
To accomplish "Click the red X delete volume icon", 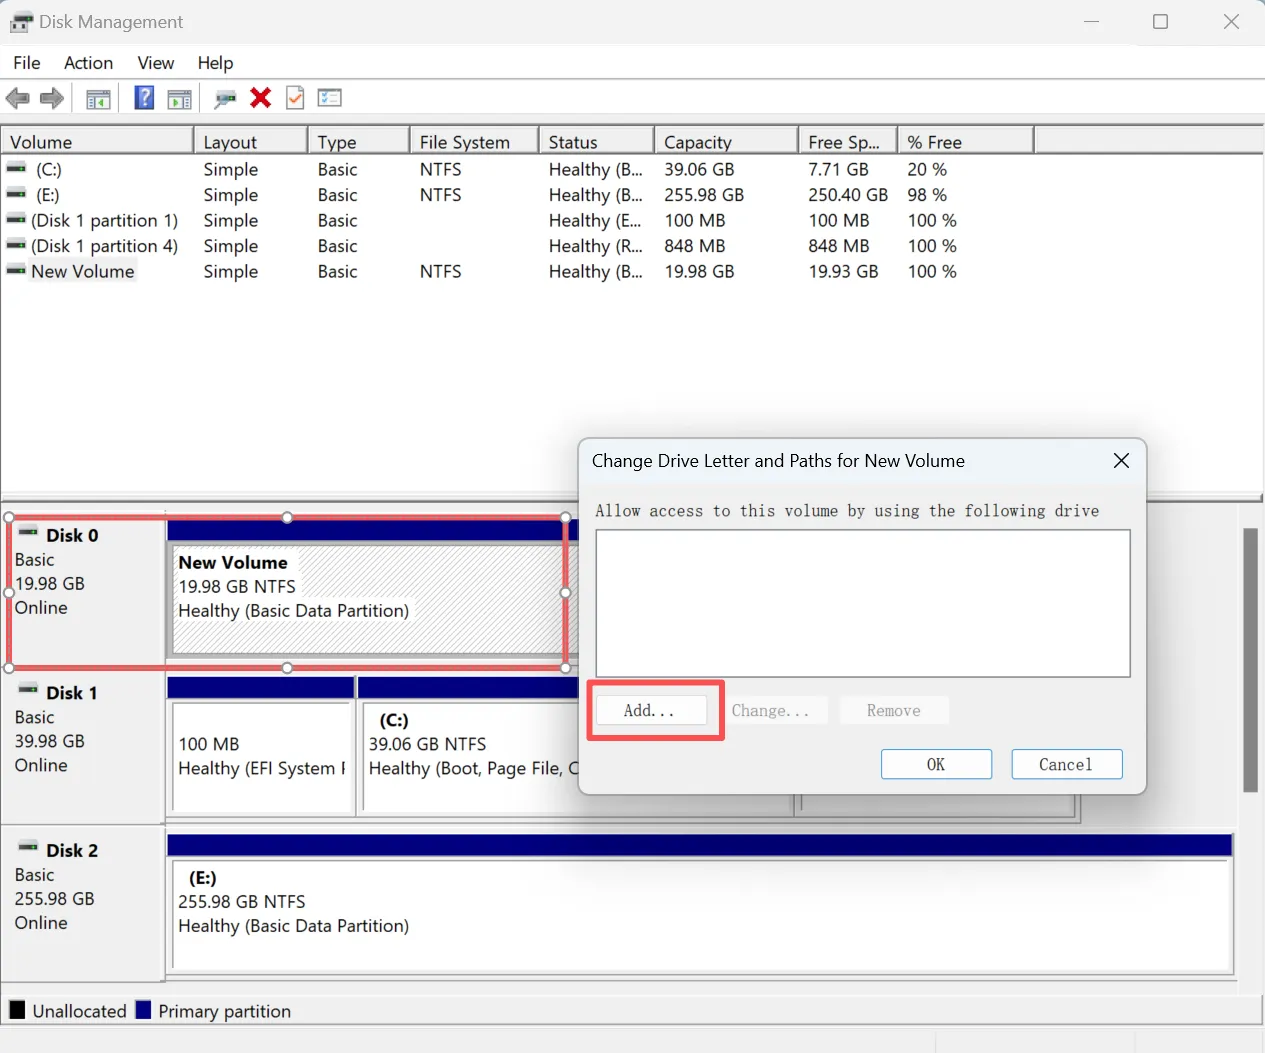I will click(x=260, y=97).
